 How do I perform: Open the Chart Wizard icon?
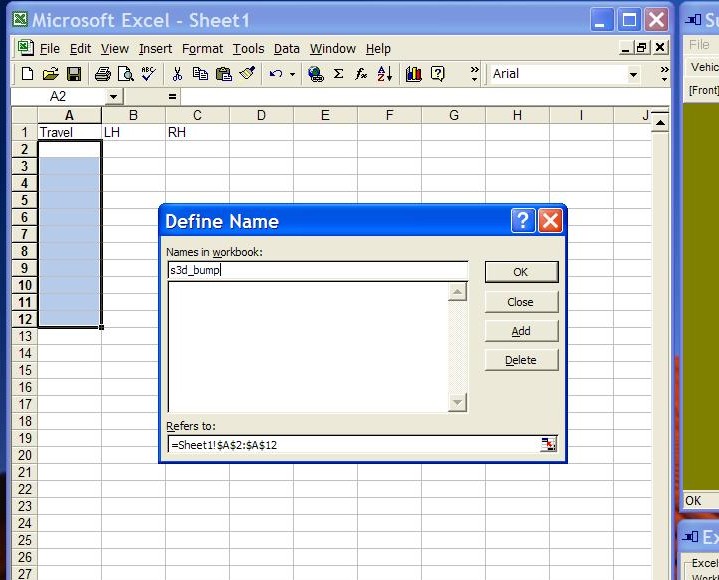coord(413,74)
